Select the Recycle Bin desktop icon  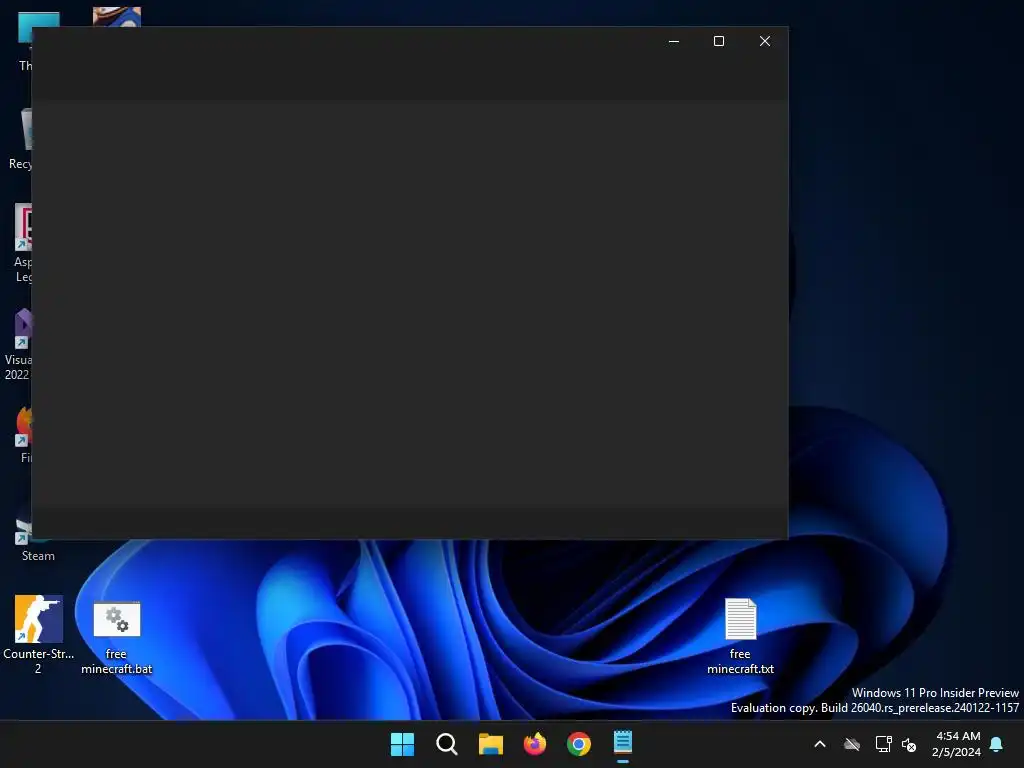[20, 139]
